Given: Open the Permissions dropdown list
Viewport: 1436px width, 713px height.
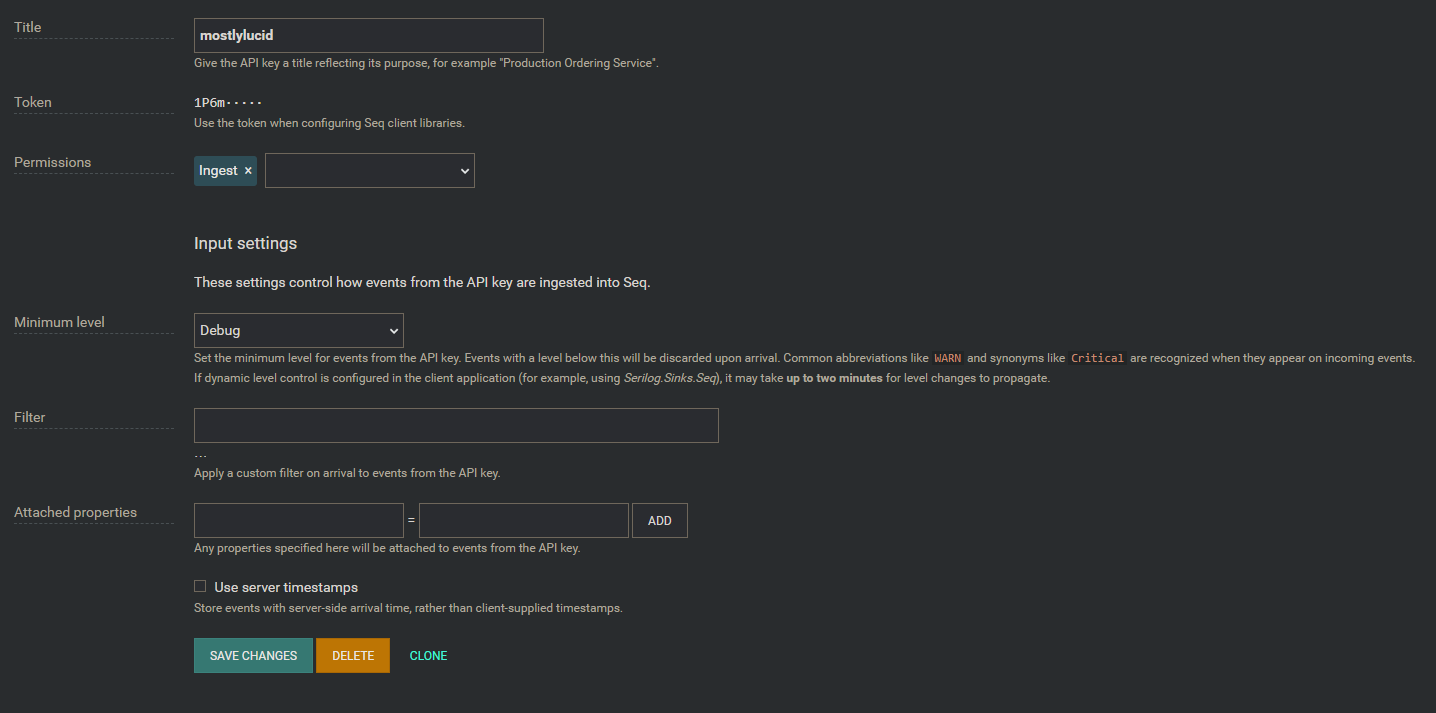Looking at the screenshot, I should pyautogui.click(x=370, y=170).
